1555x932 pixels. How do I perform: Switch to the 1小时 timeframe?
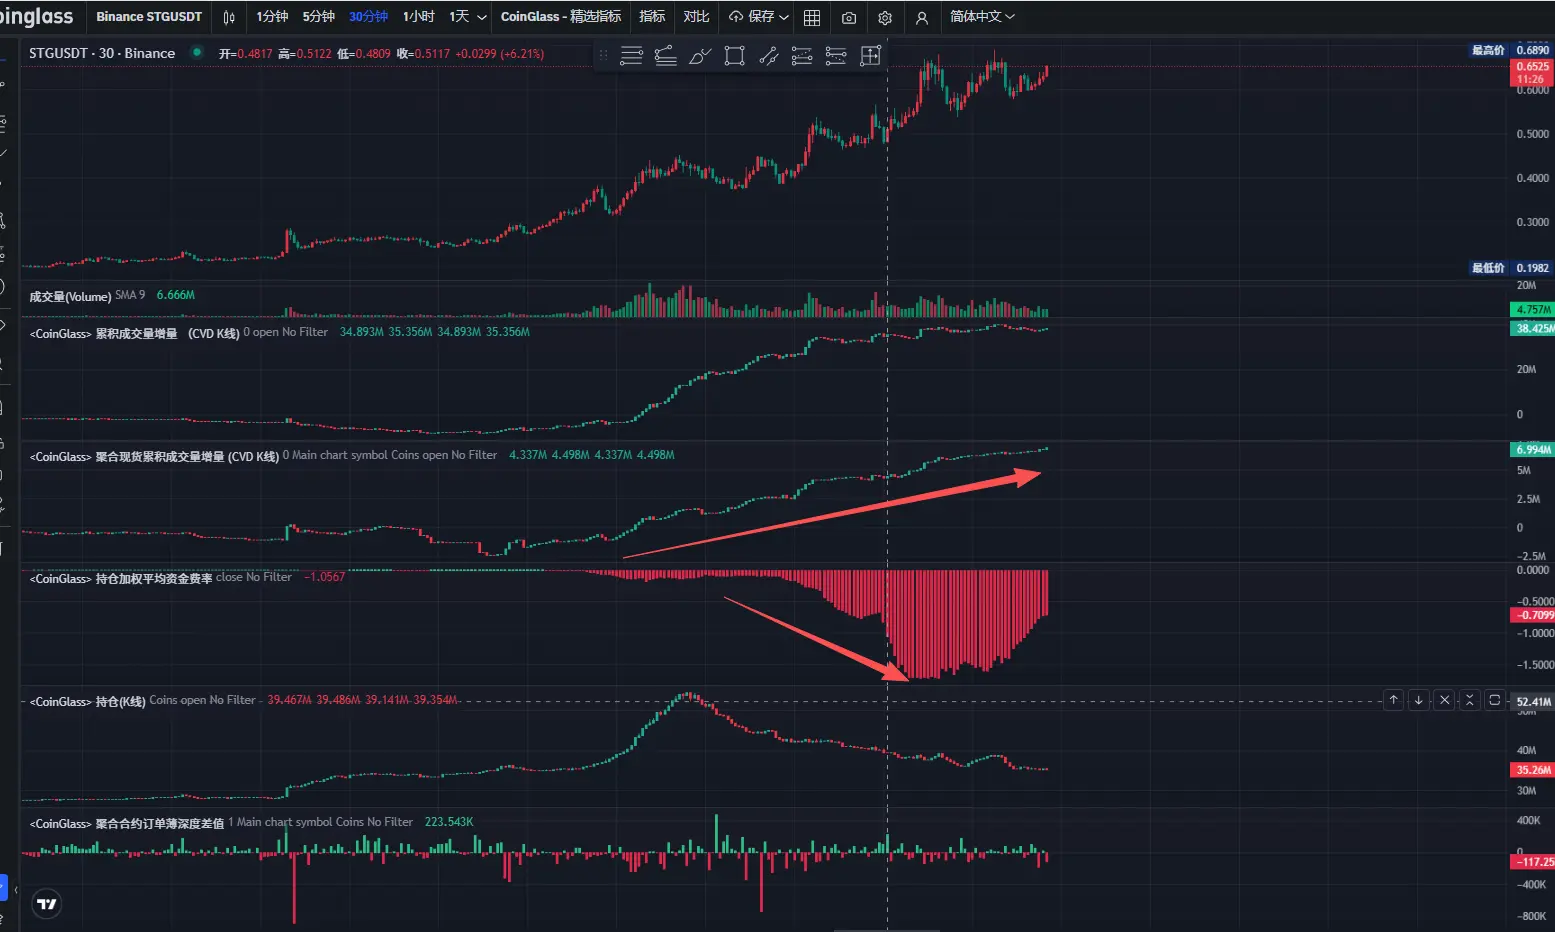click(418, 17)
